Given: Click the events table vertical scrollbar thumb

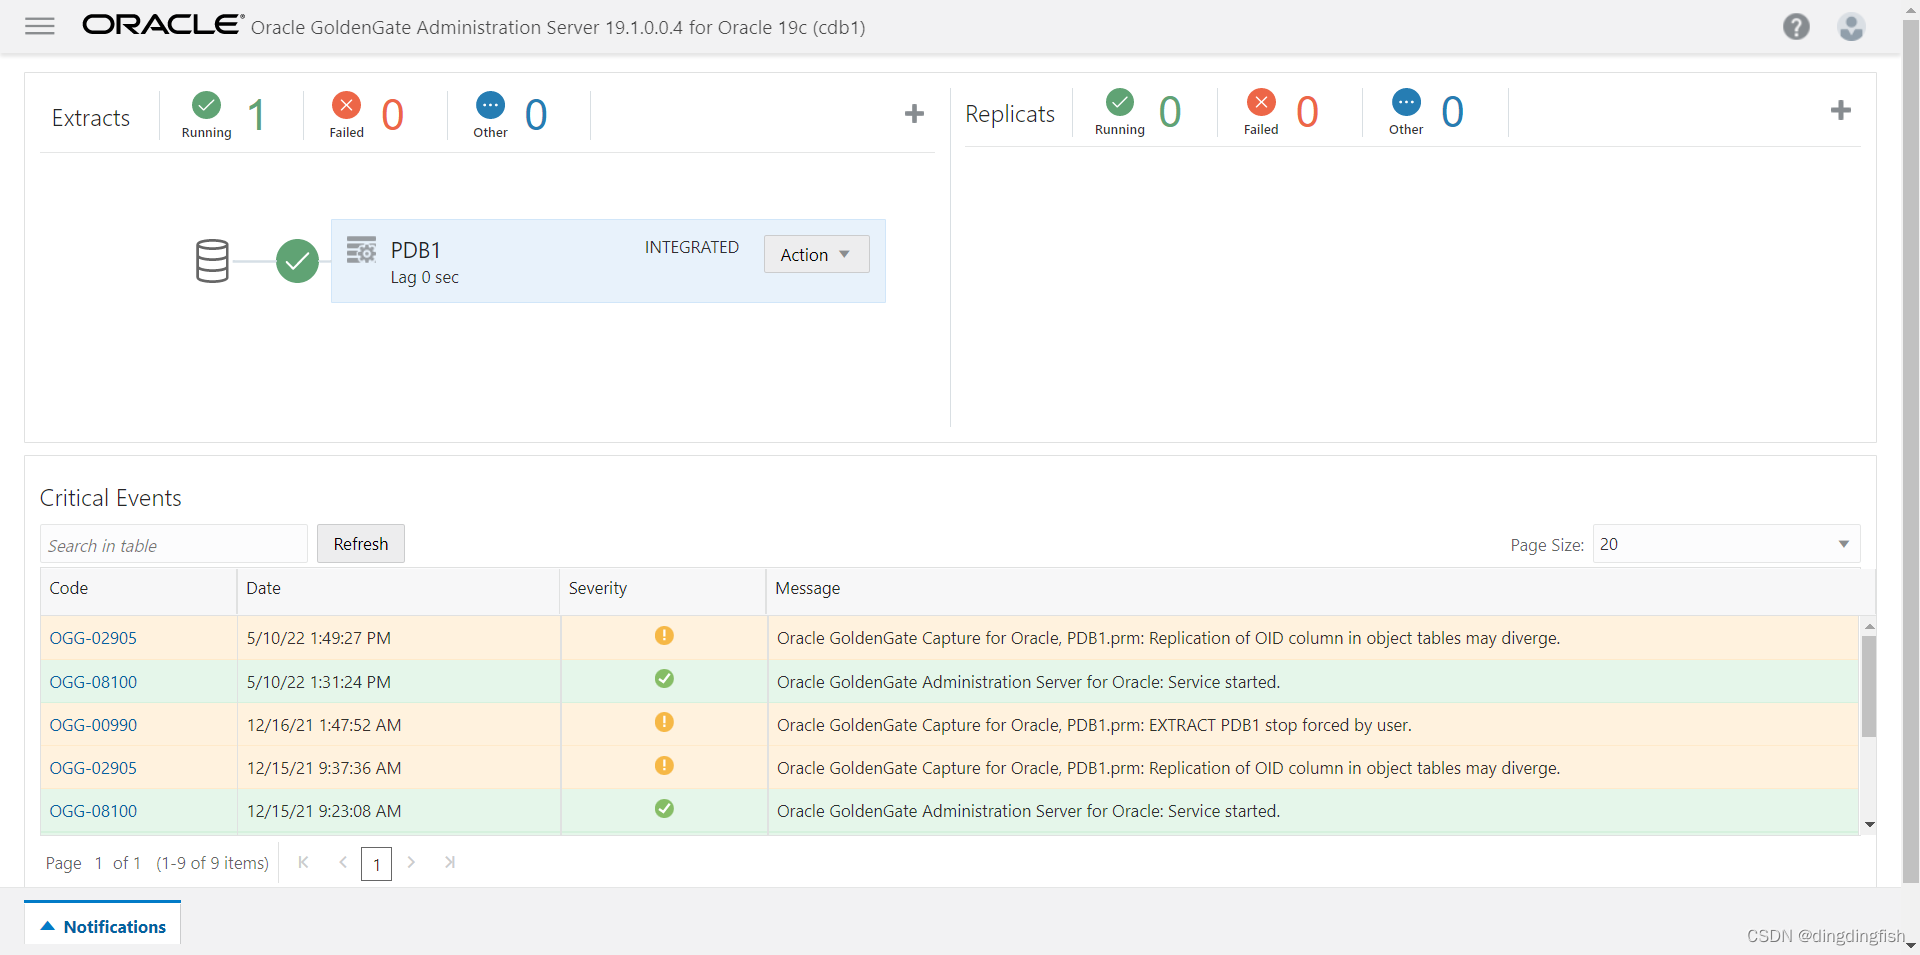Looking at the screenshot, I should [x=1869, y=686].
